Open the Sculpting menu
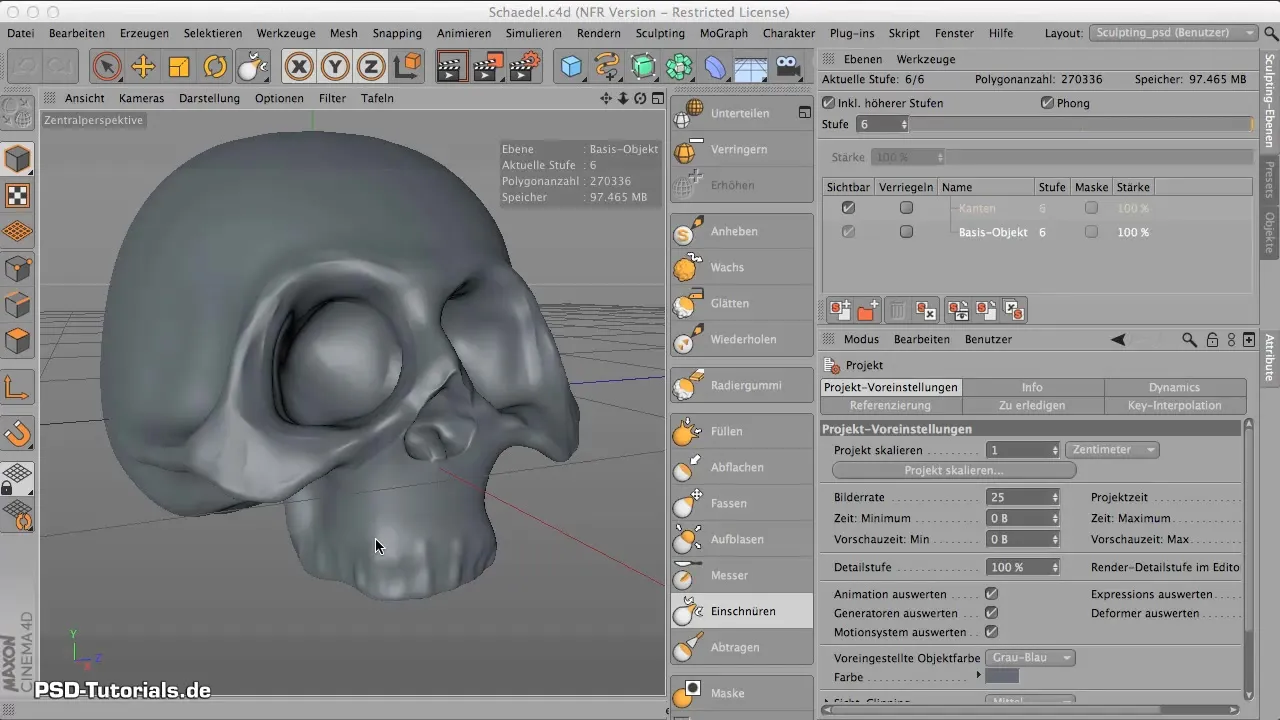Screen dimensions: 1280x720 tap(660, 33)
